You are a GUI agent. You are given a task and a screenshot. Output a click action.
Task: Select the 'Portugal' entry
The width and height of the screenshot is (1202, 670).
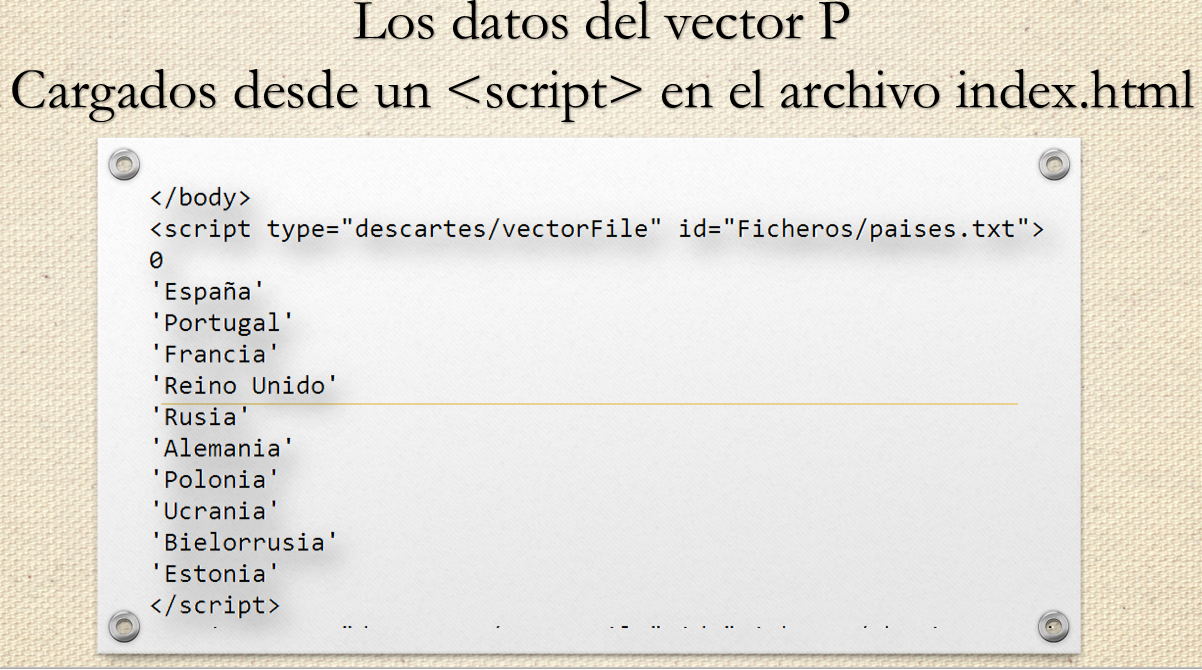coord(221,323)
